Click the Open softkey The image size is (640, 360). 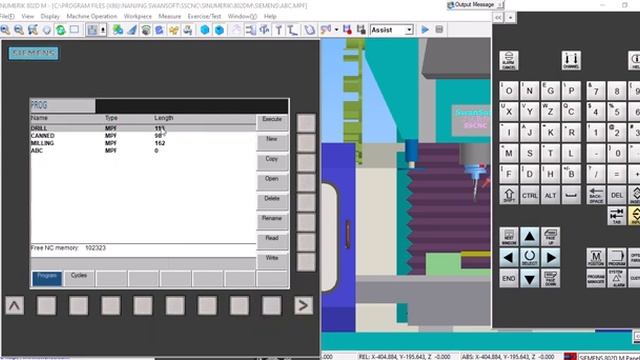click(x=272, y=182)
